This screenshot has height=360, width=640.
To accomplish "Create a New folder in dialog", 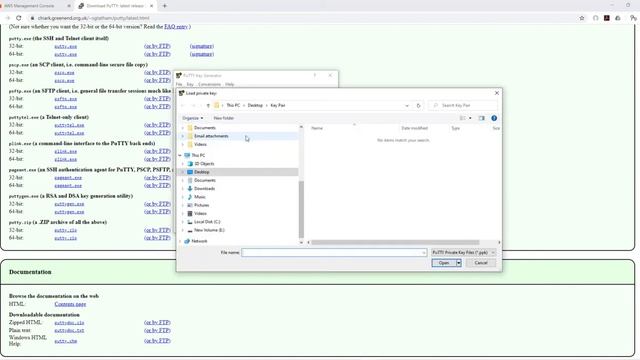I will [x=224, y=118].
